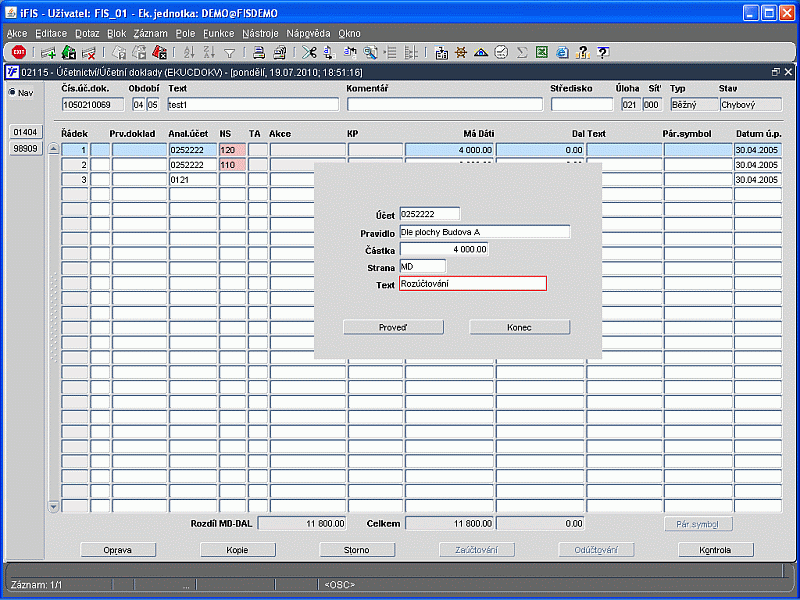Click the printer icon
The image size is (800, 600).
[259, 52]
